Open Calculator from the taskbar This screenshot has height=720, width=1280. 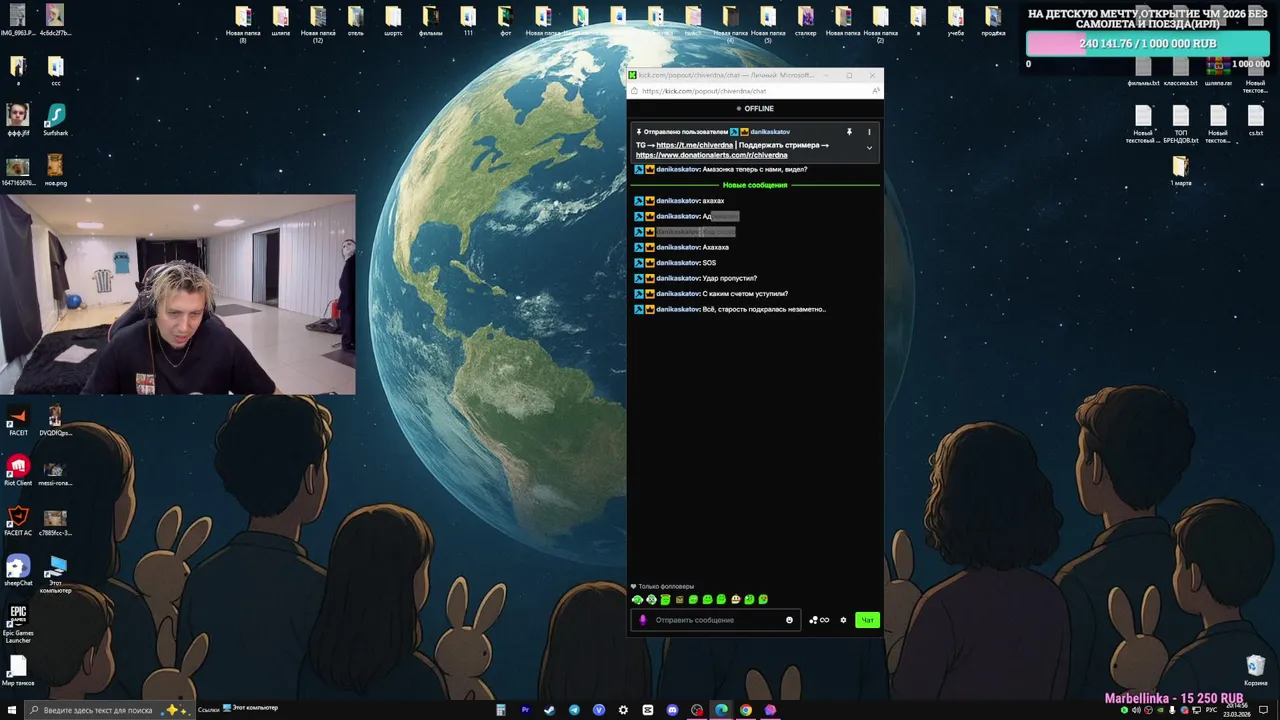501,710
